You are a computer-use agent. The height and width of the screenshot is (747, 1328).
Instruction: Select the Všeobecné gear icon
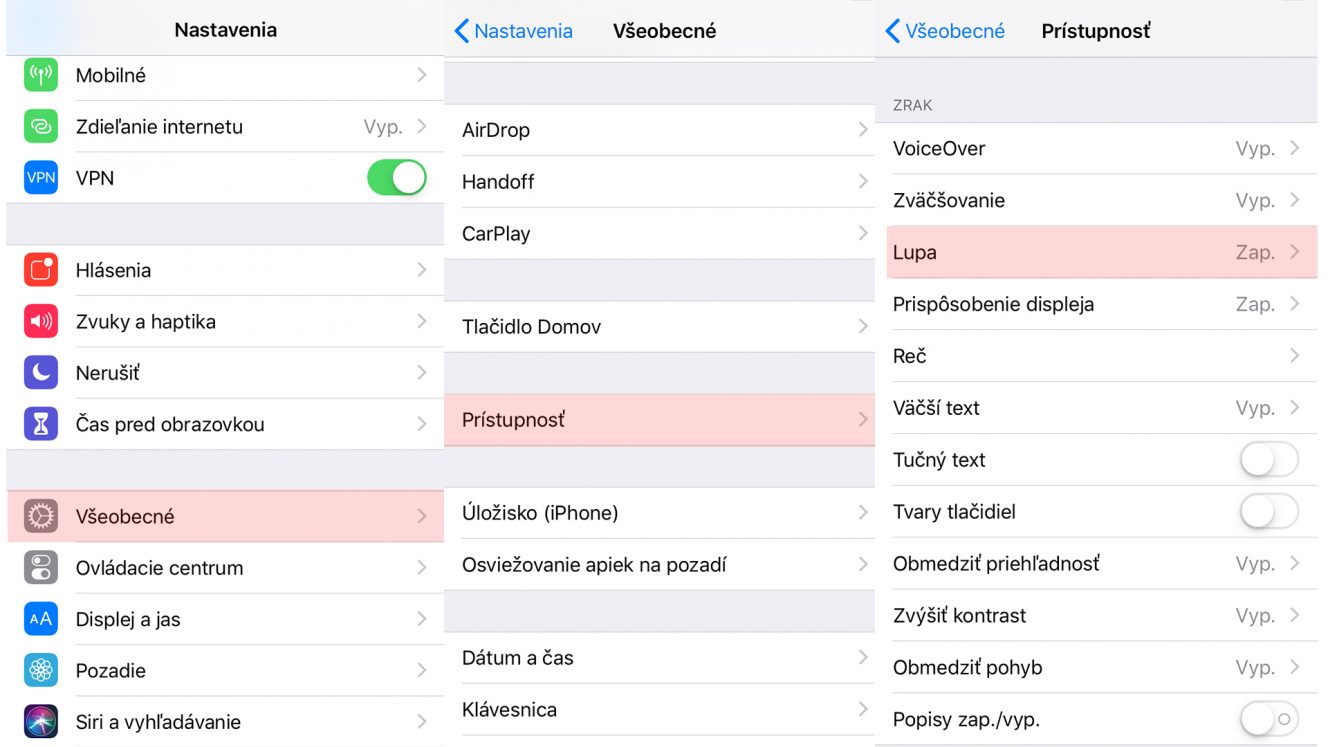[41, 516]
